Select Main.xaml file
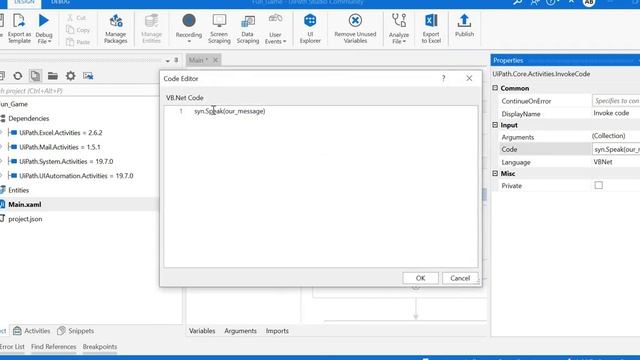This screenshot has height=360, width=640. 24,204
